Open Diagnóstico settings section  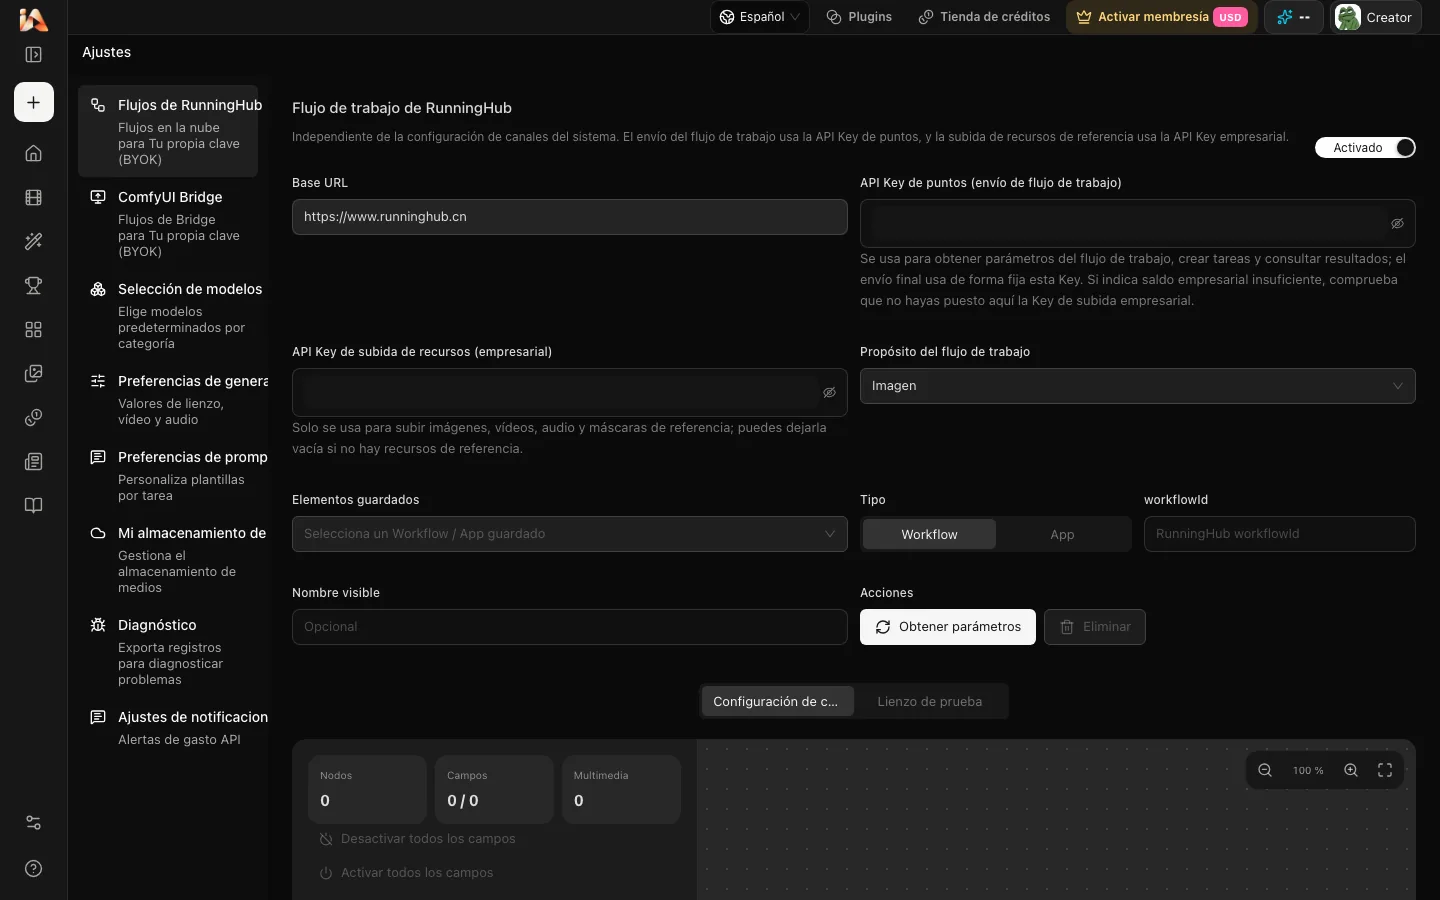[x=169, y=651]
